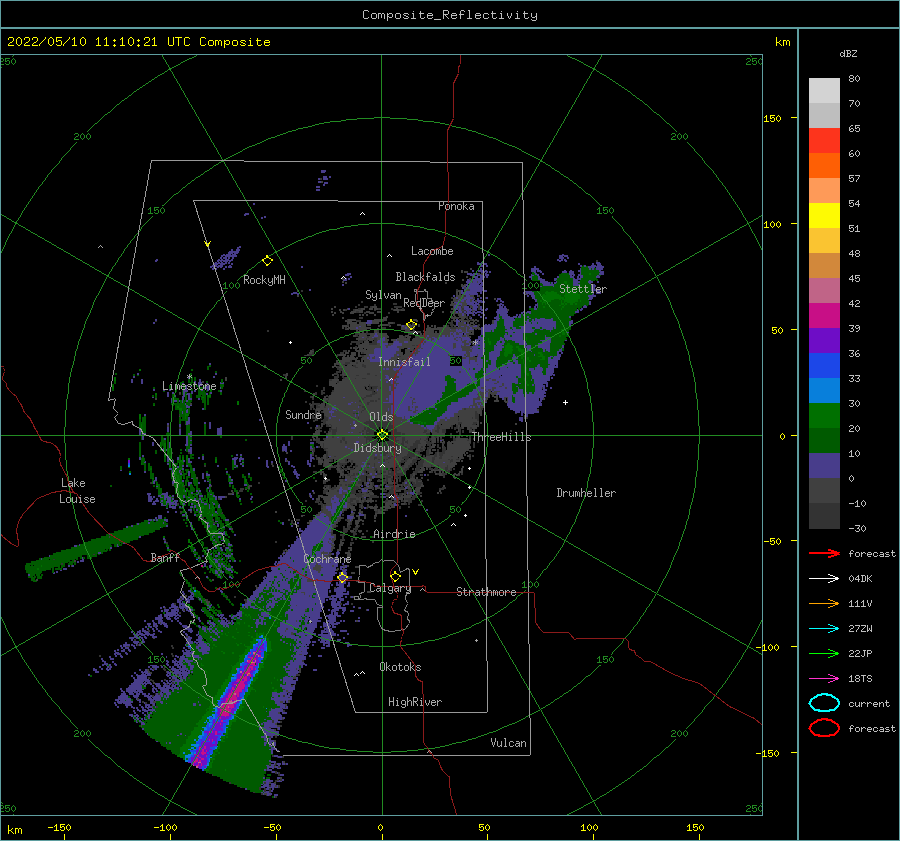Image resolution: width=900 pixels, height=841 pixels.
Task: Click the Airdrie town label
Action: pyautogui.click(x=394, y=534)
